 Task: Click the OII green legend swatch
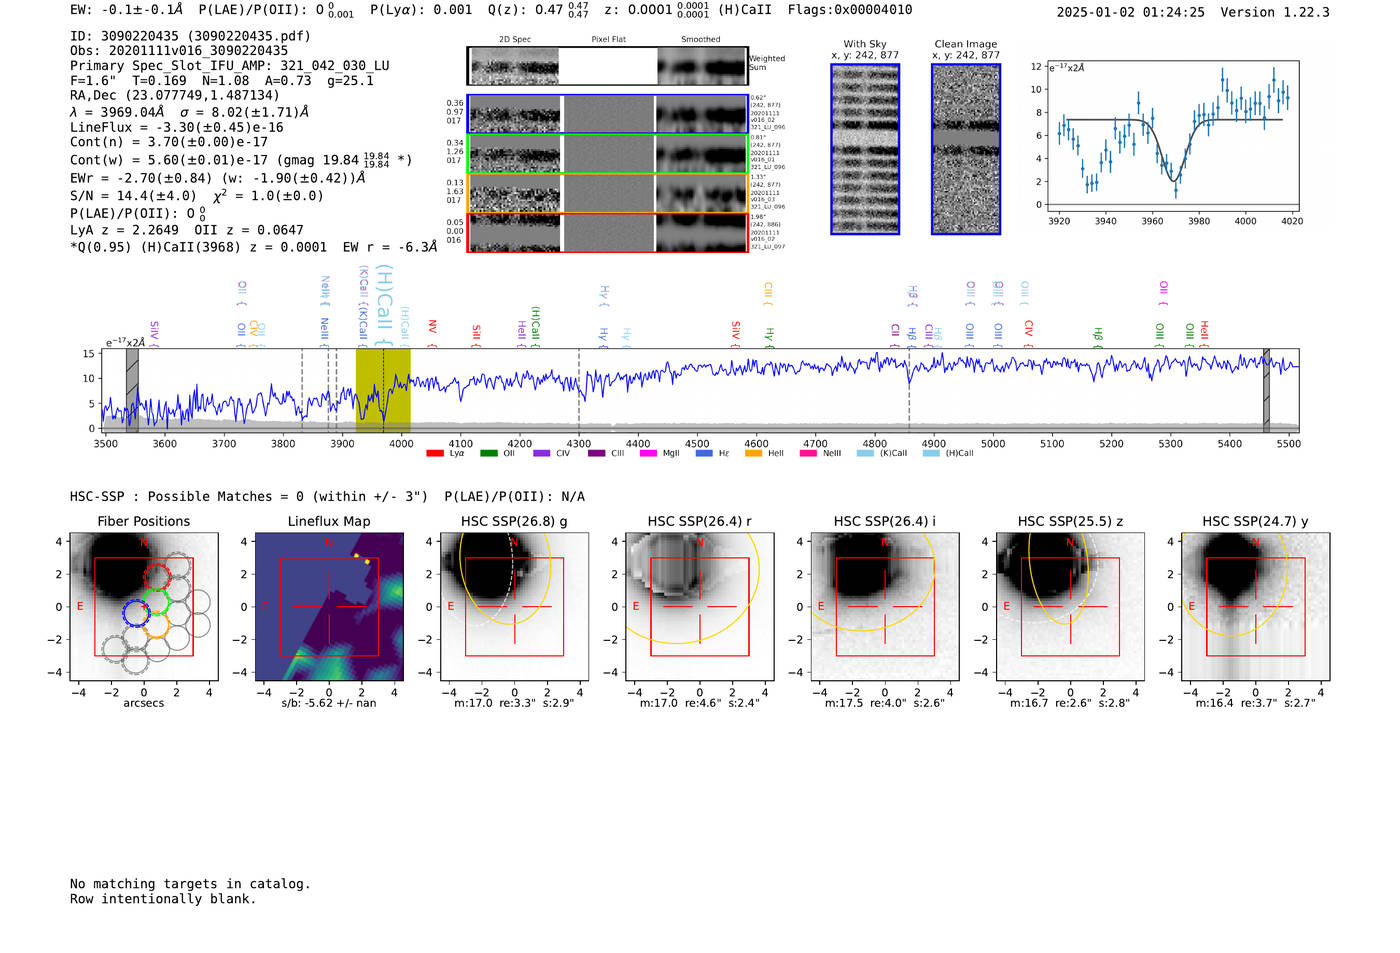pyautogui.click(x=489, y=453)
